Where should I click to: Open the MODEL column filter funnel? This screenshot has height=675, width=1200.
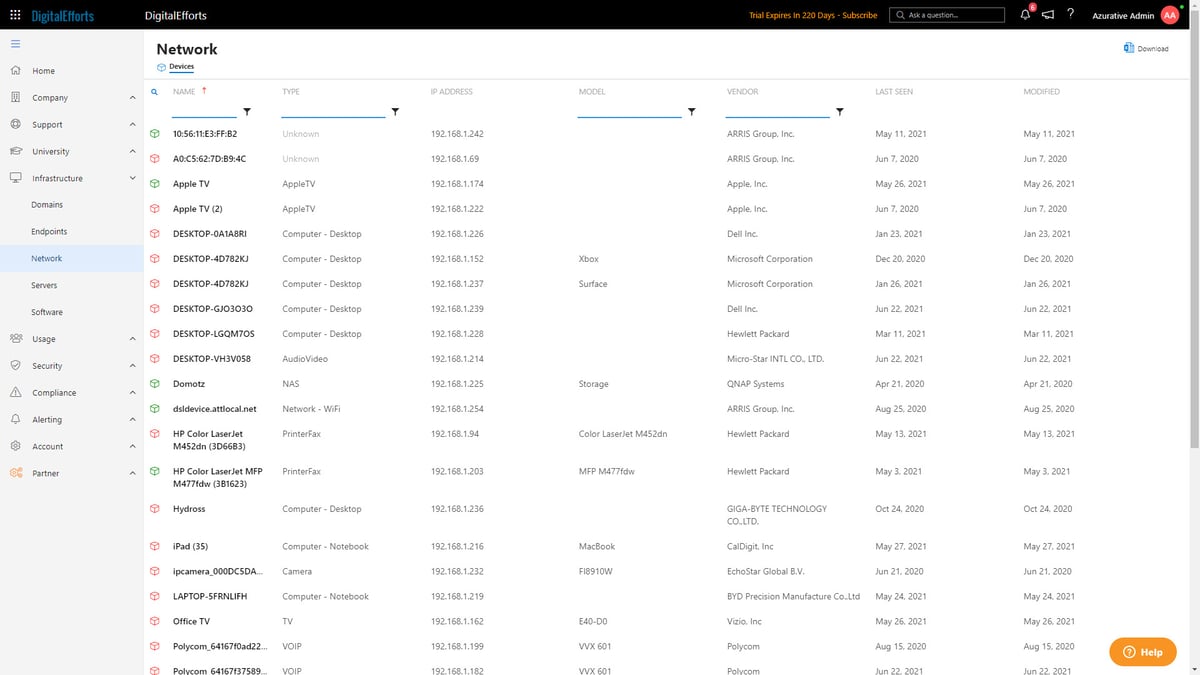(691, 112)
